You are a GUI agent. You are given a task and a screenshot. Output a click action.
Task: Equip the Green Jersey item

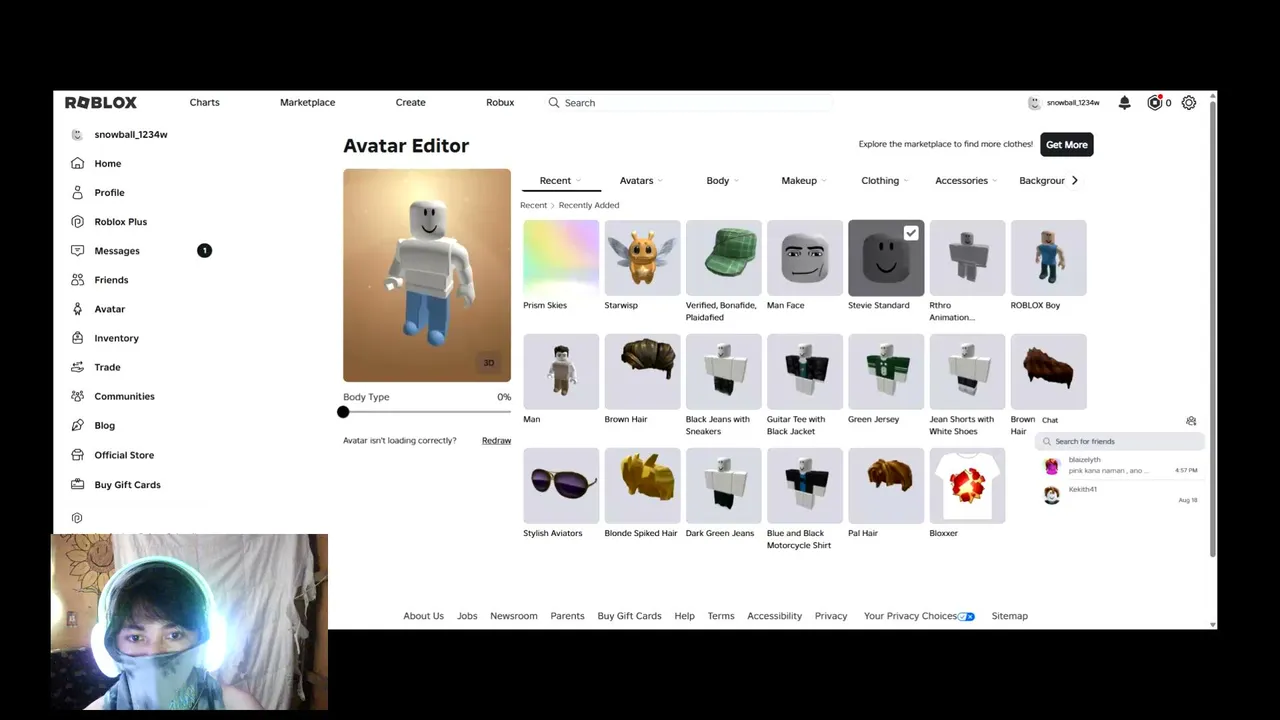coord(886,372)
